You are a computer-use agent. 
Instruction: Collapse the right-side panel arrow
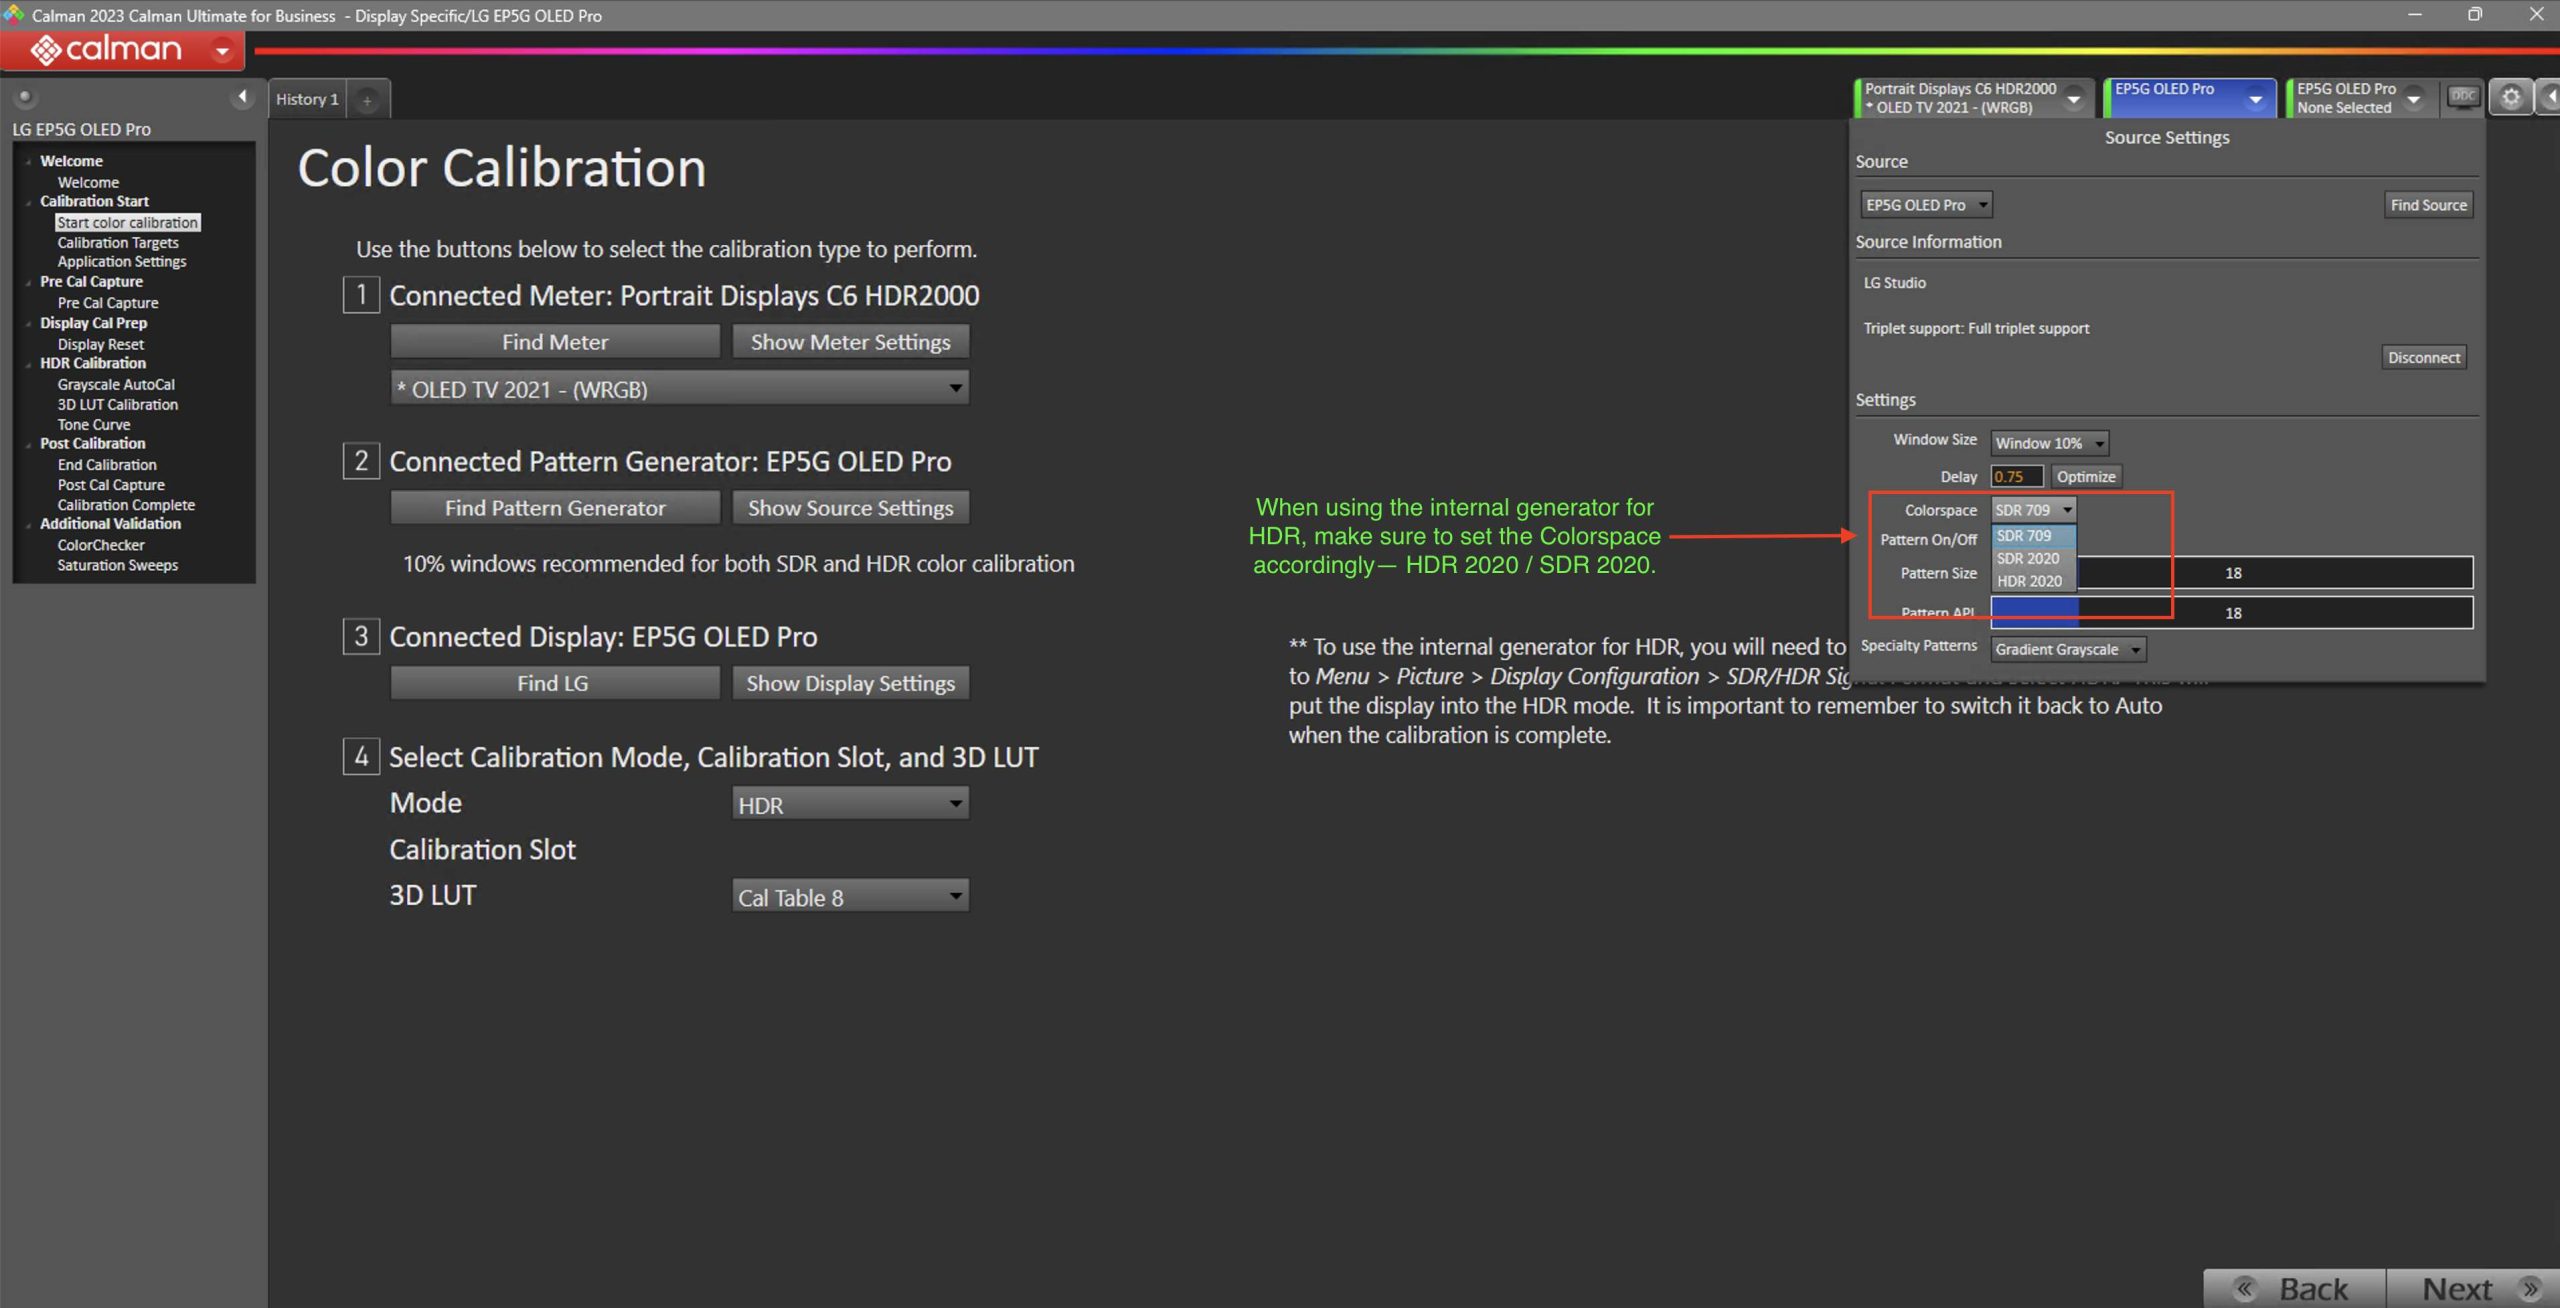pyautogui.click(x=2550, y=97)
